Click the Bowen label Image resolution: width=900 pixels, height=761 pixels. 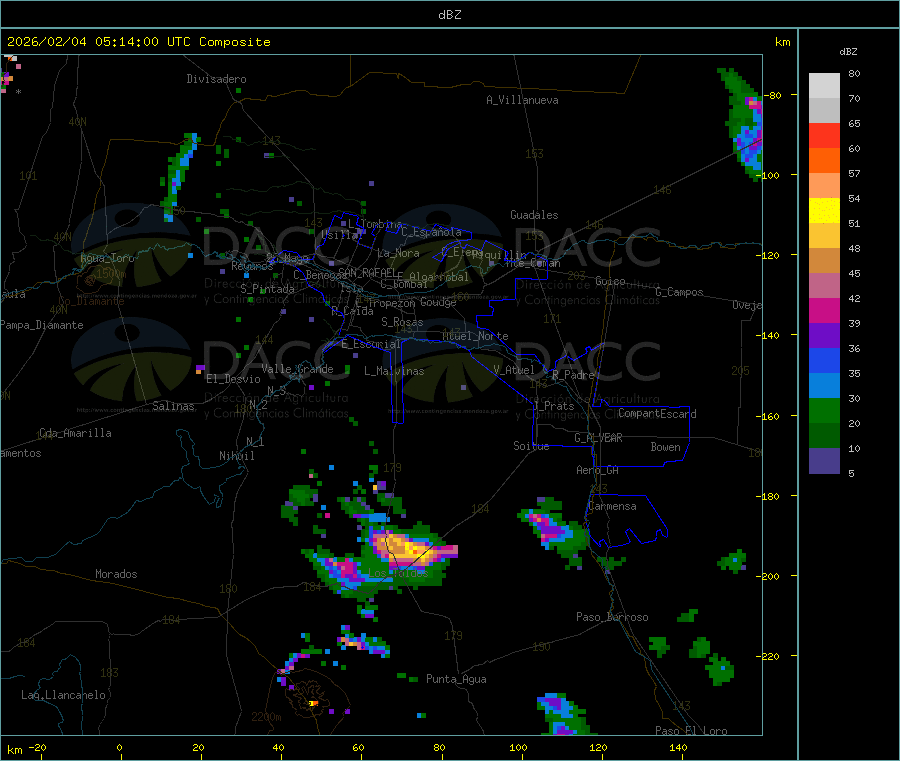666,447
